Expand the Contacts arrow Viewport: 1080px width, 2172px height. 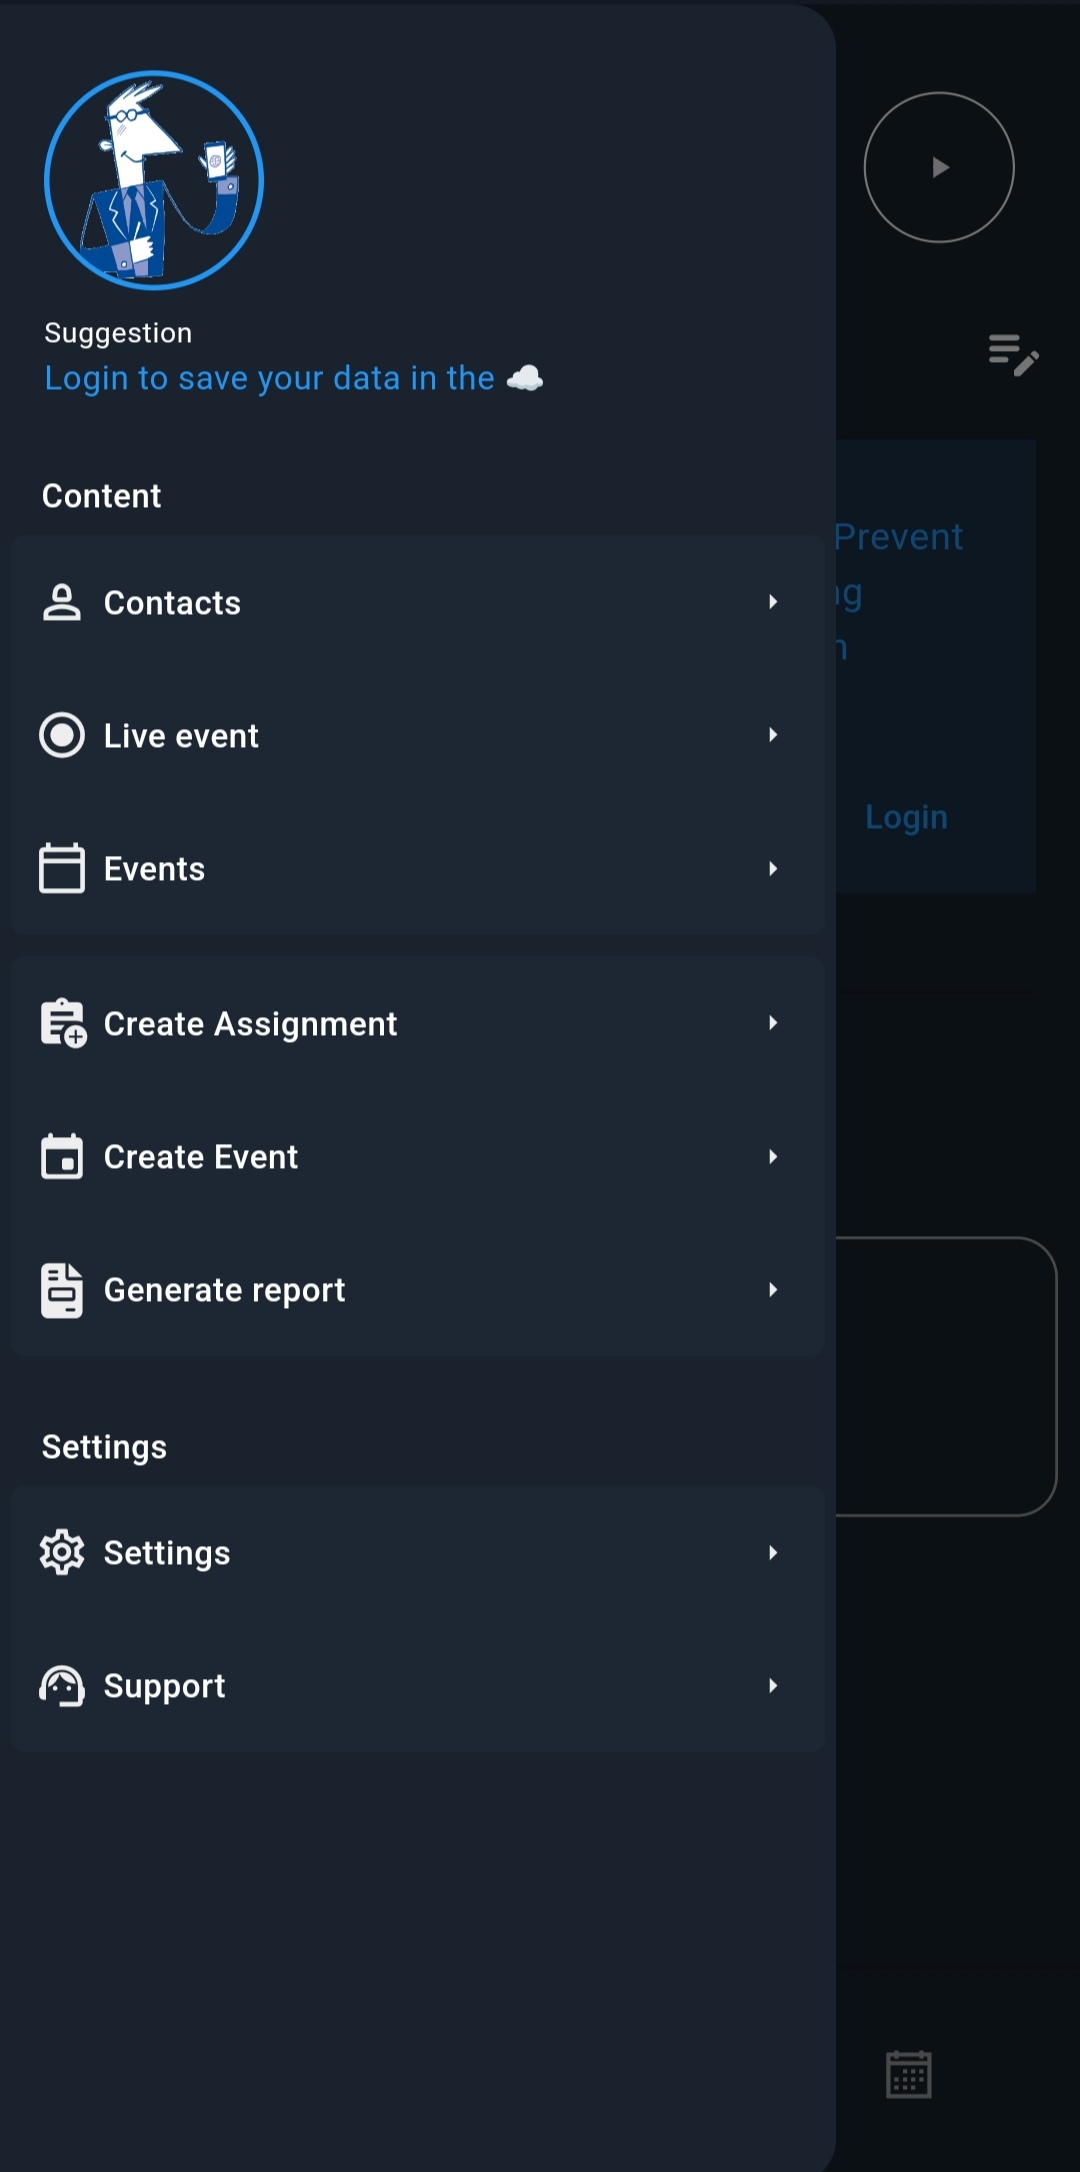point(773,602)
